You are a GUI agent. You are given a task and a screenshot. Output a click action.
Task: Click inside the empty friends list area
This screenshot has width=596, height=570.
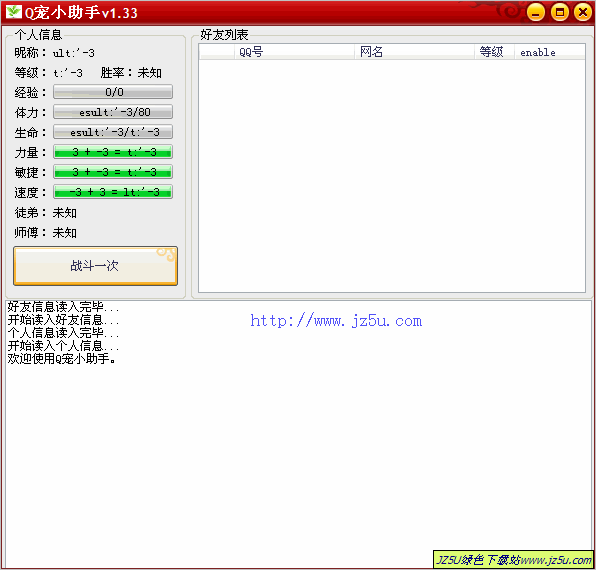coord(392,176)
